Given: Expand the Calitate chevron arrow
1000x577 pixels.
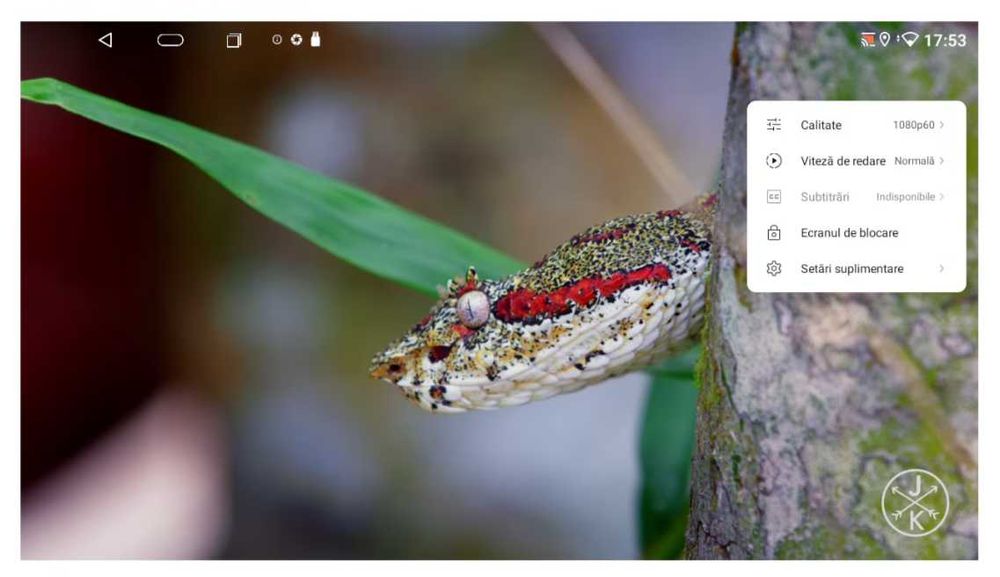Looking at the screenshot, I should 942,125.
